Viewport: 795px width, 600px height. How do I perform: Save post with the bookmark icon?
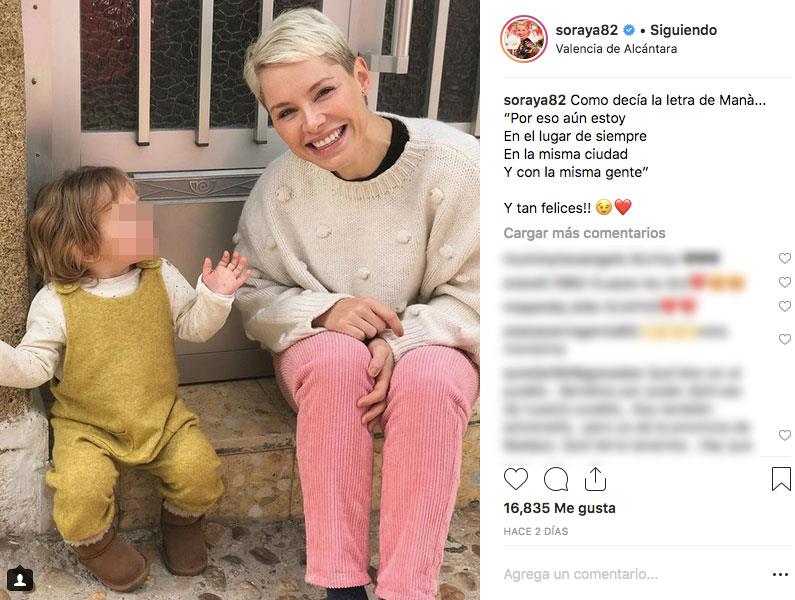pos(781,479)
